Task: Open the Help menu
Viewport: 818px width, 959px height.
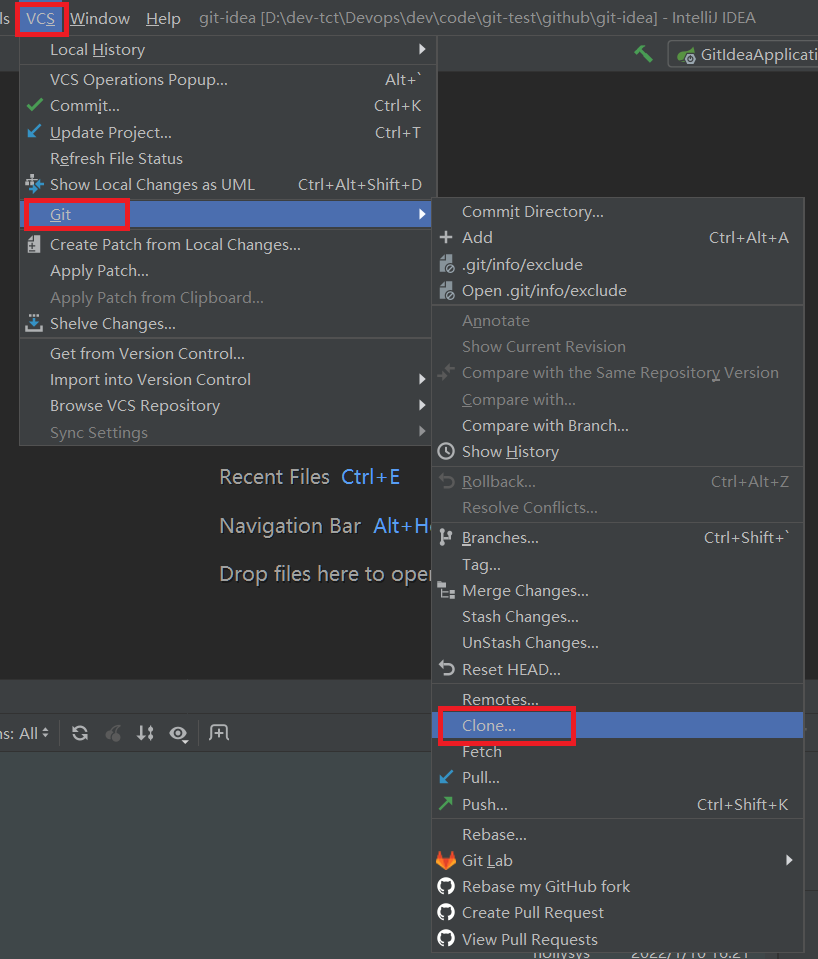Action: (x=163, y=19)
